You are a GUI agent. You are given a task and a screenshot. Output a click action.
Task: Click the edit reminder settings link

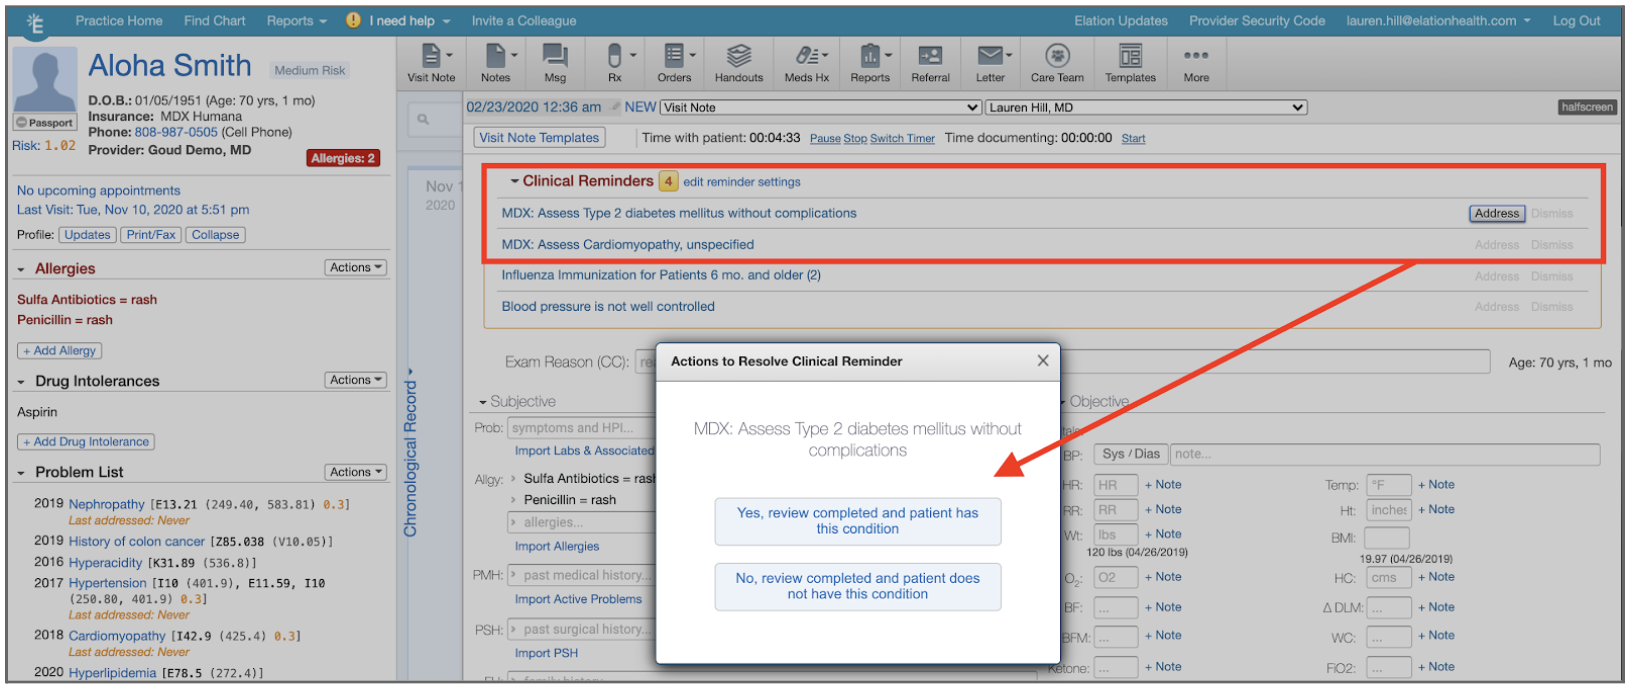741,182
